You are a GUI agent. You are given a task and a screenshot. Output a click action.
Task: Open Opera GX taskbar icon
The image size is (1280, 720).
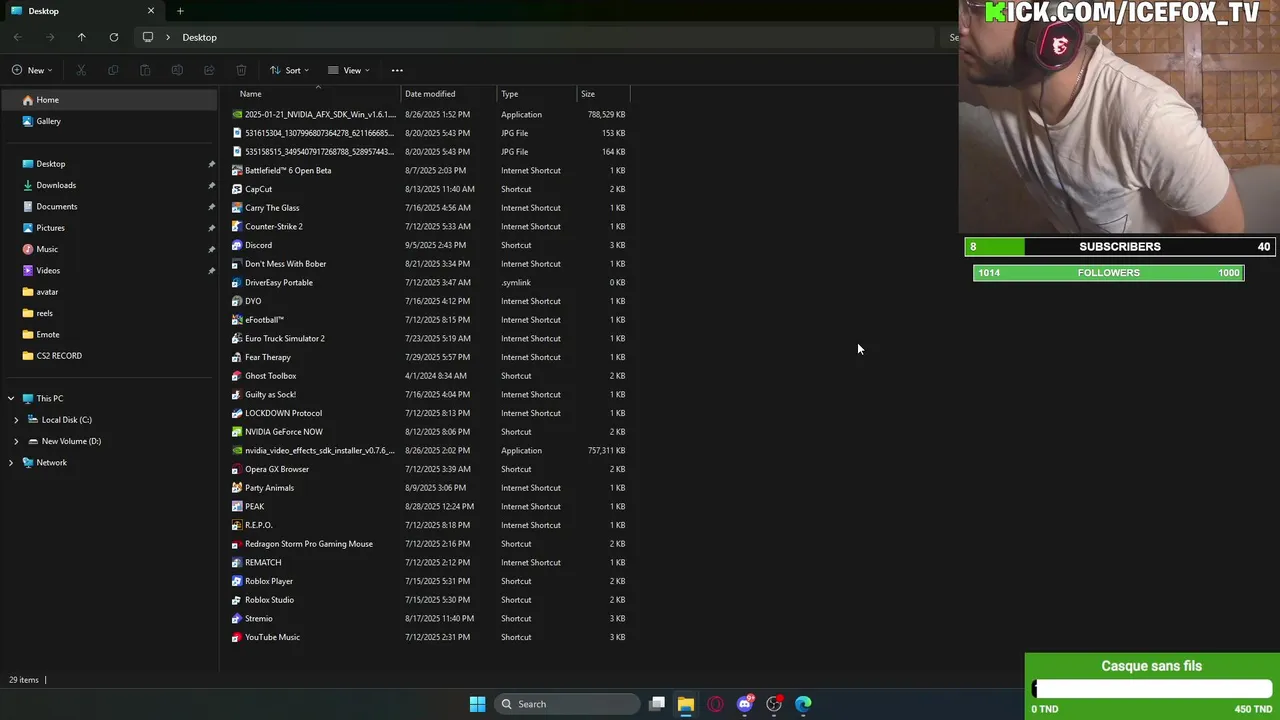tap(715, 704)
